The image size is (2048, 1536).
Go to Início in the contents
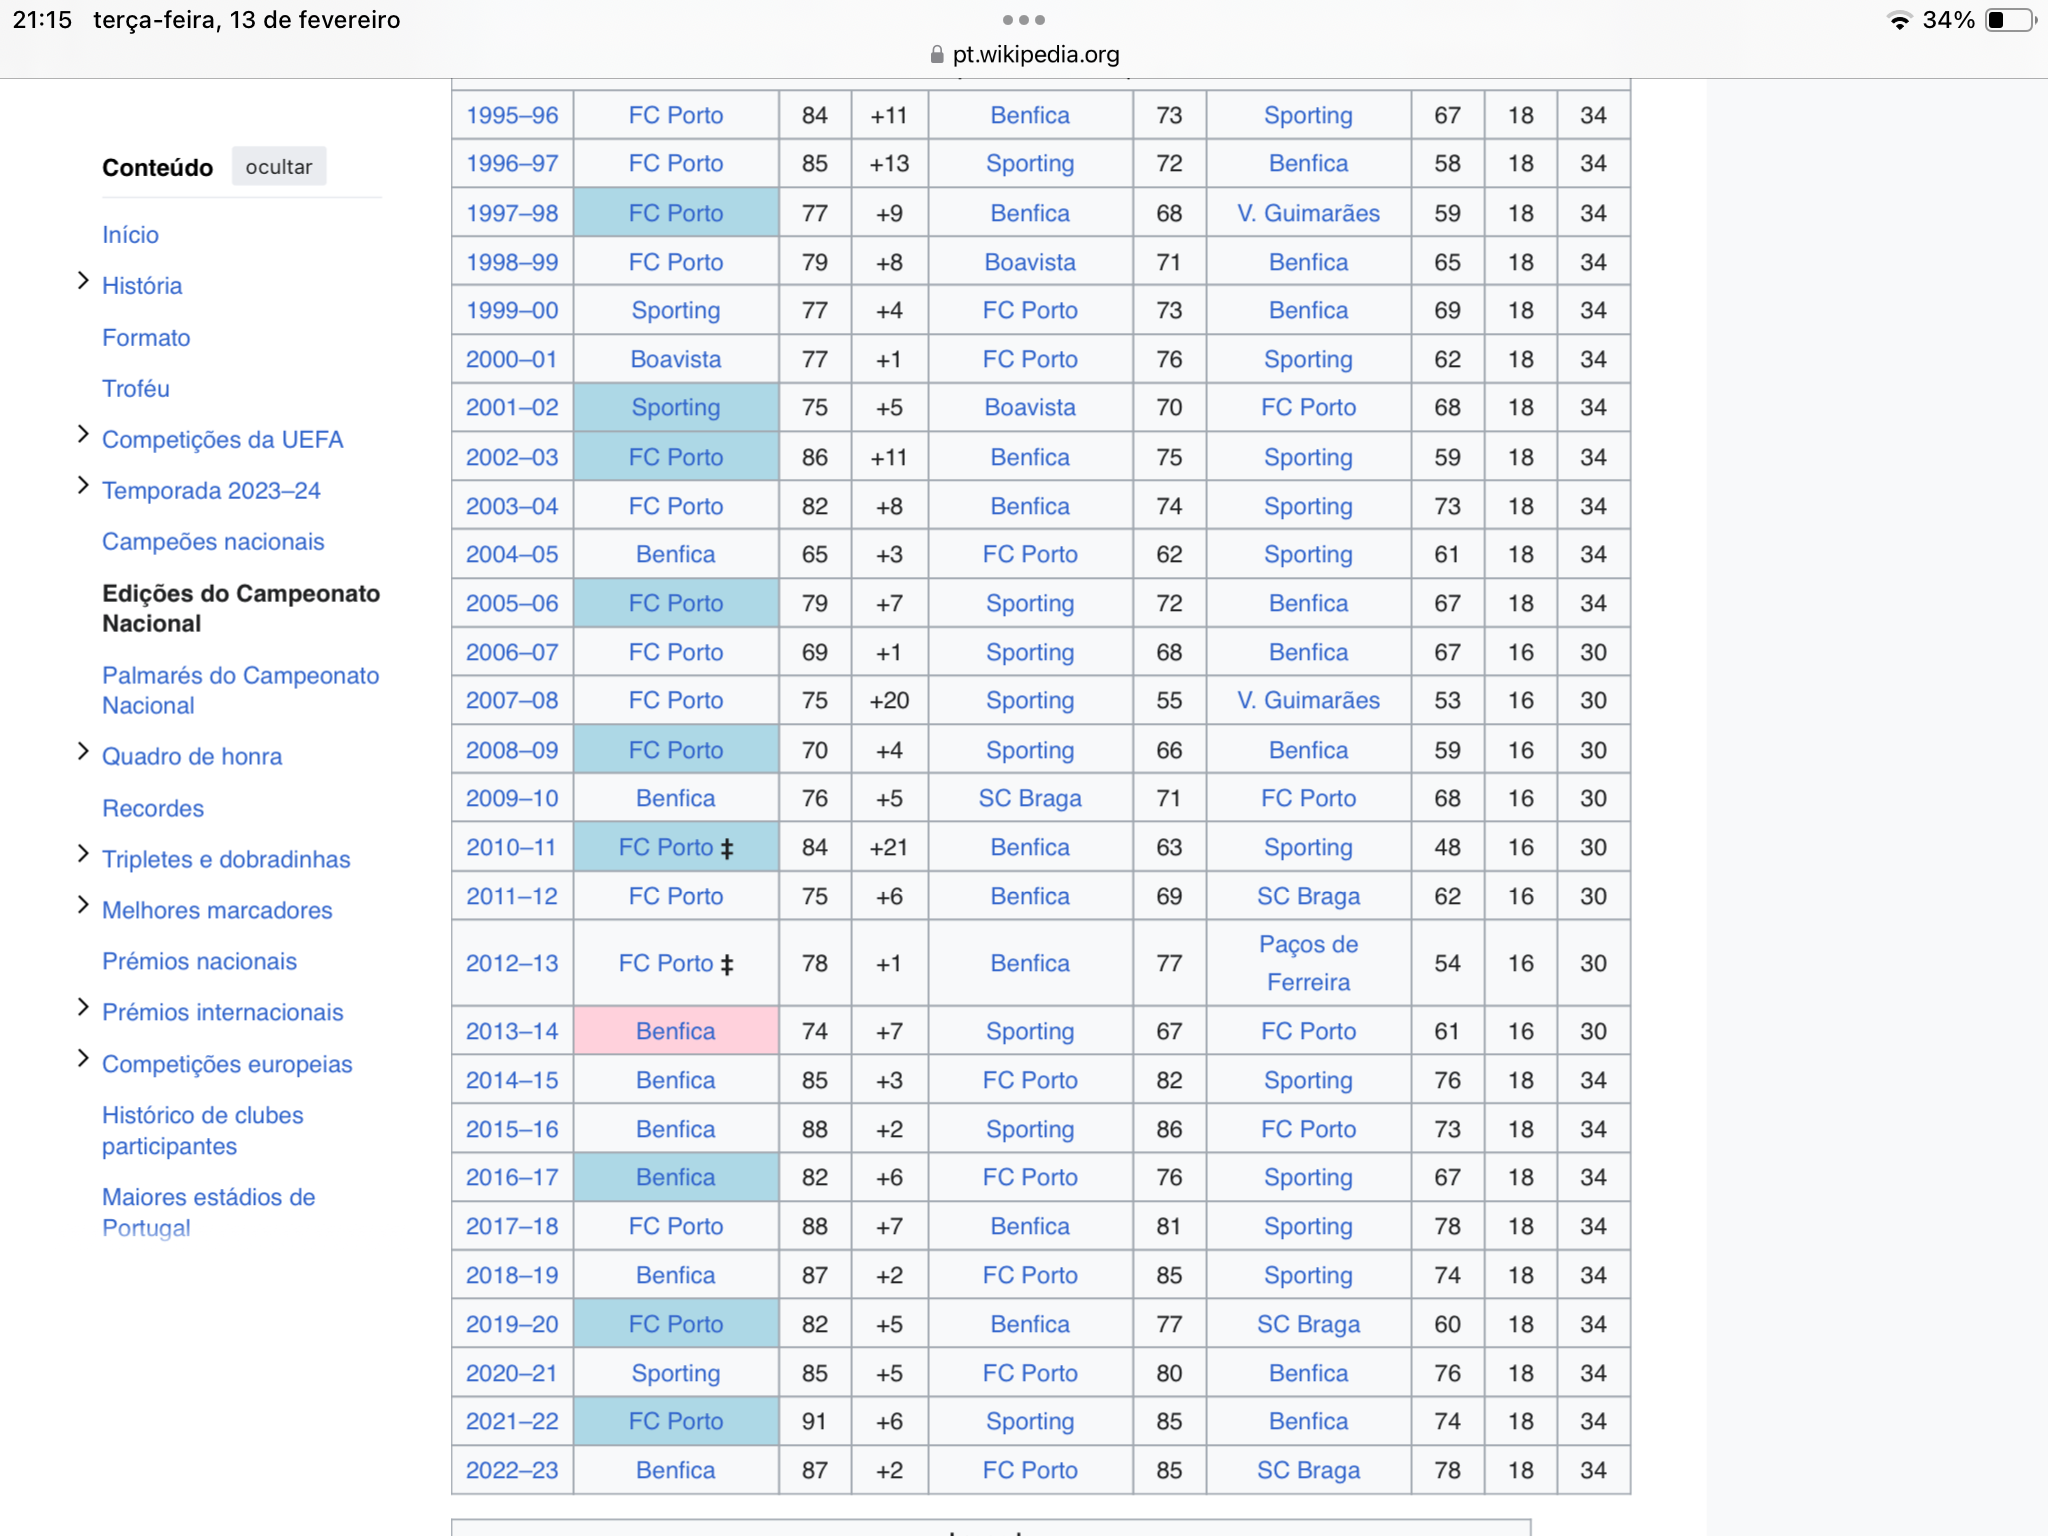130,234
